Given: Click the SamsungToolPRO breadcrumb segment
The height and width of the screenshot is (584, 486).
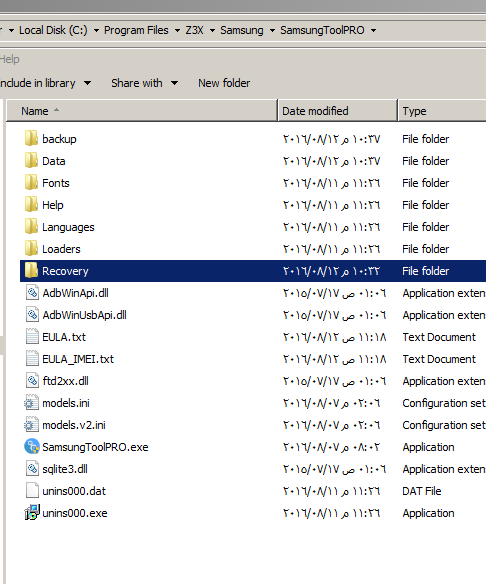Looking at the screenshot, I should pos(322,30).
